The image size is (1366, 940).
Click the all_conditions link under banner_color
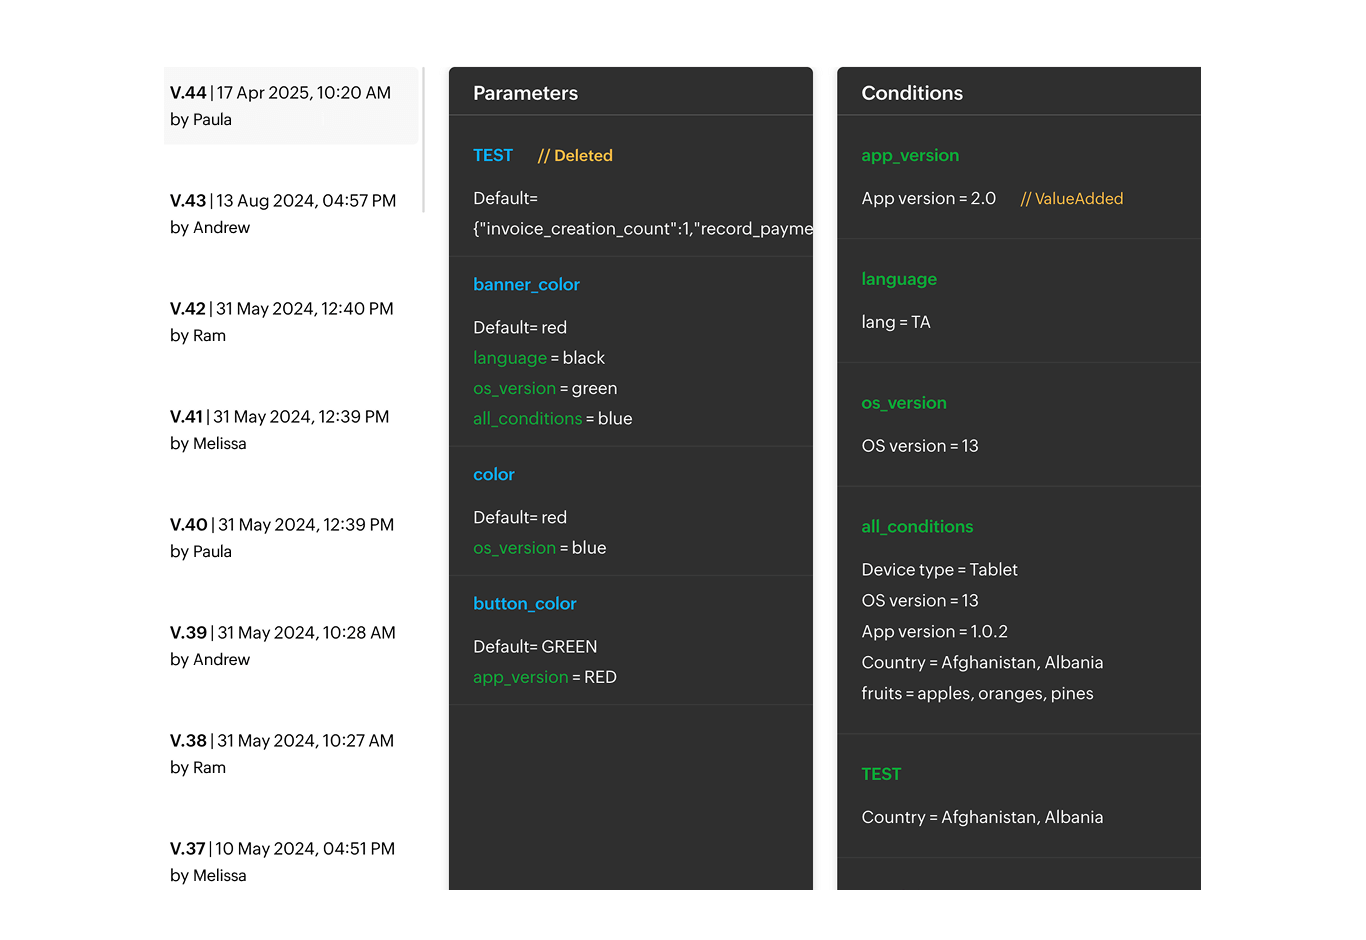click(x=528, y=419)
